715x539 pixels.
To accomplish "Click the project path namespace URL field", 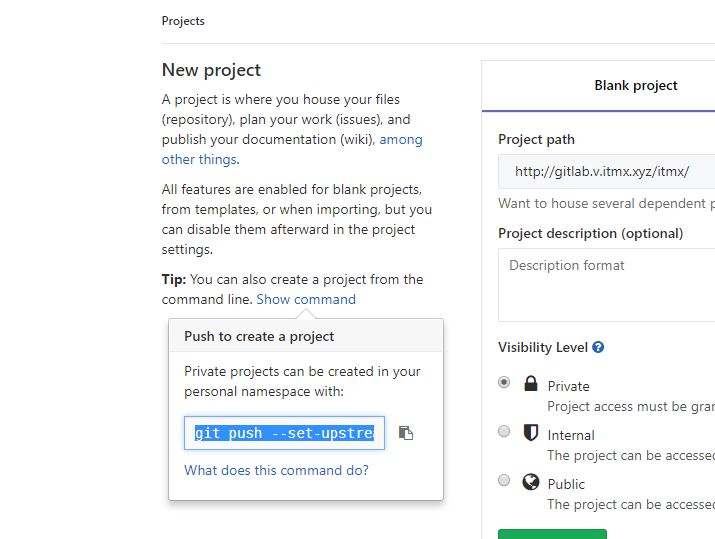I will [606, 171].
